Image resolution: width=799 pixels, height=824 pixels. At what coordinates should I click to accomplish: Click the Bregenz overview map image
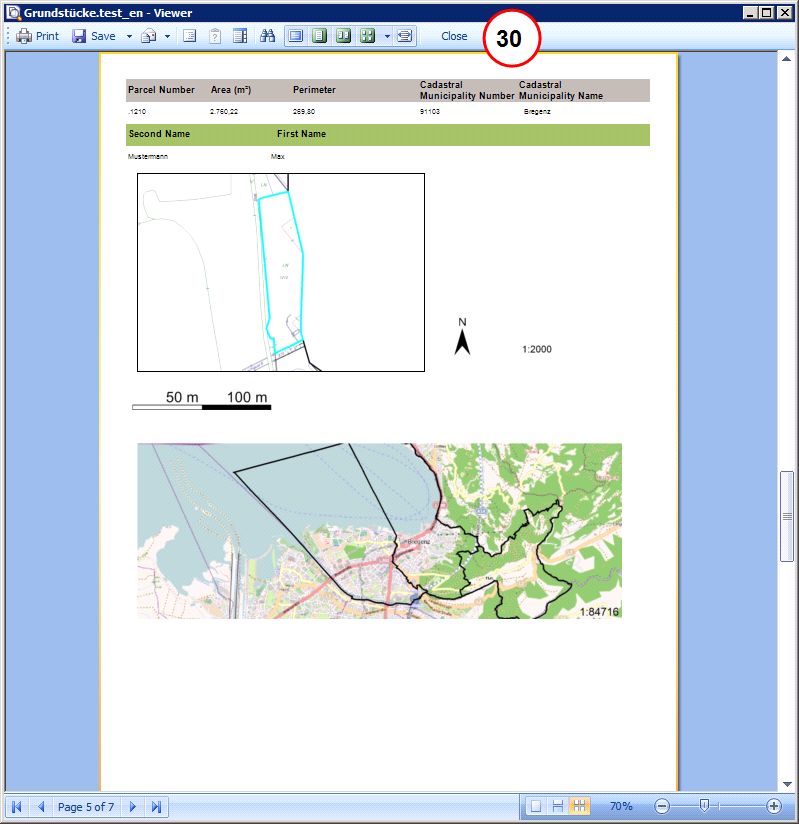(x=380, y=531)
